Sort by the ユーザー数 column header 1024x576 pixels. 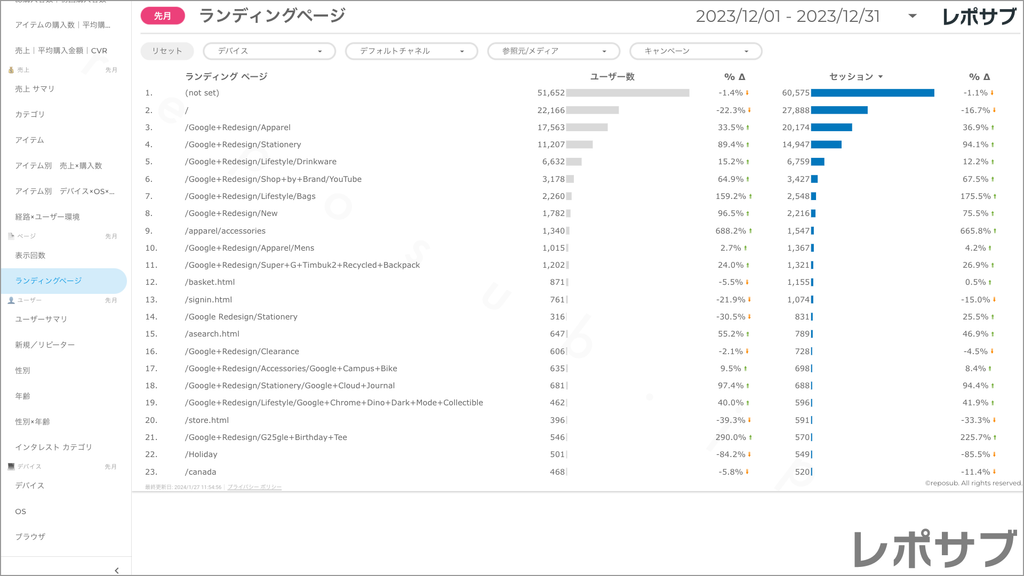coord(612,77)
